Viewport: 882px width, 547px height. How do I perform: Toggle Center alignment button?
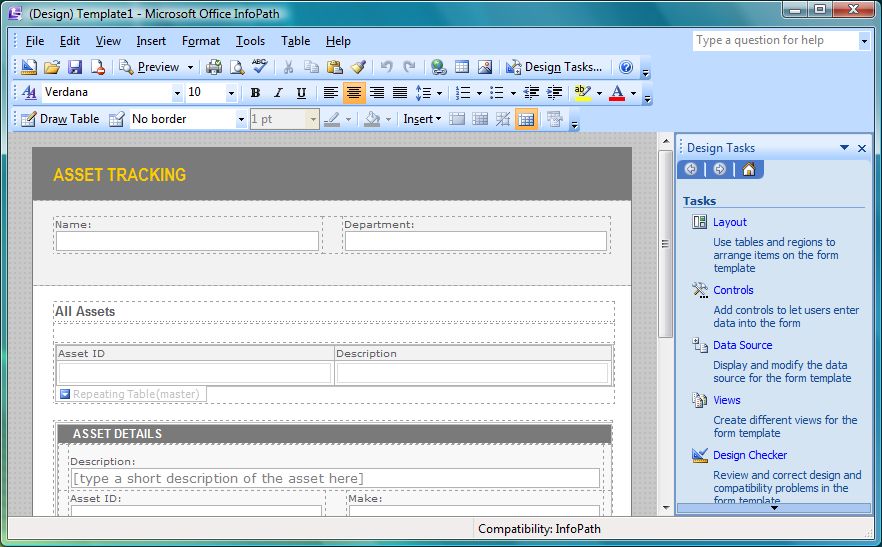pyautogui.click(x=354, y=92)
